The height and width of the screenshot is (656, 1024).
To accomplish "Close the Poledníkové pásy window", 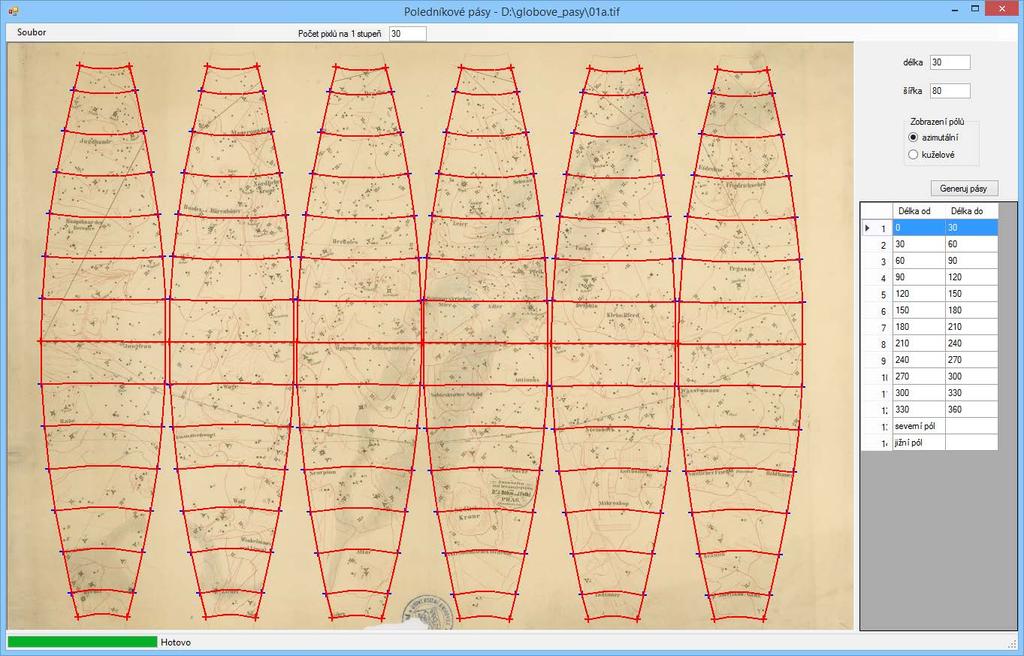I will point(1002,9).
